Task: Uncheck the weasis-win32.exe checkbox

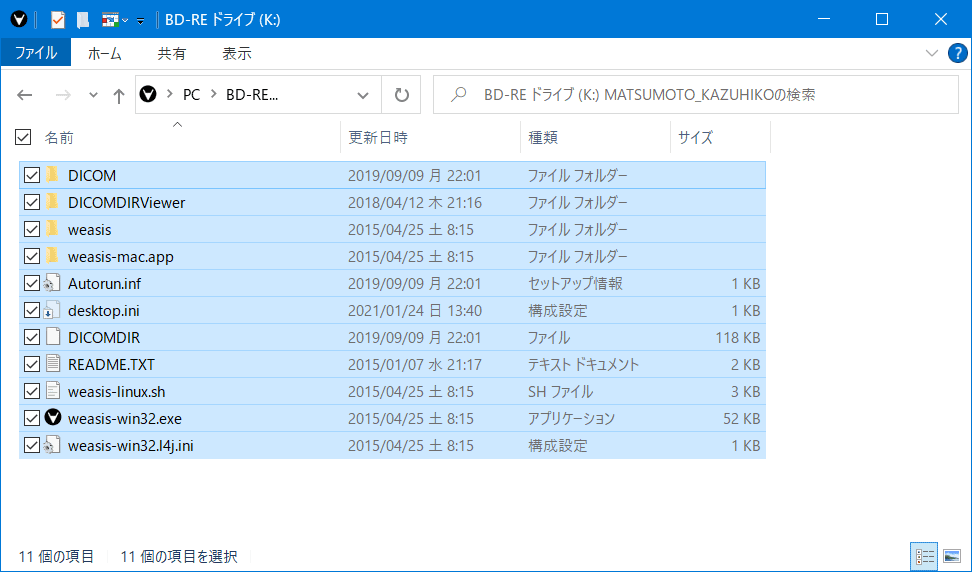Action: (32, 418)
